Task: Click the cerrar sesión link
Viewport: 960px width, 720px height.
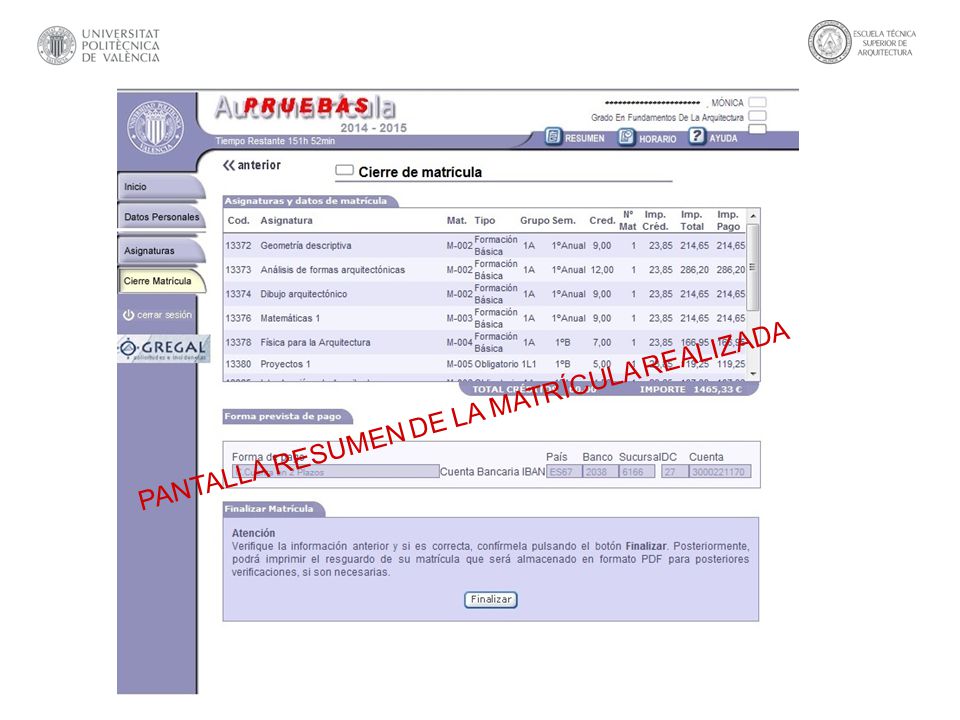Action: click(164, 315)
